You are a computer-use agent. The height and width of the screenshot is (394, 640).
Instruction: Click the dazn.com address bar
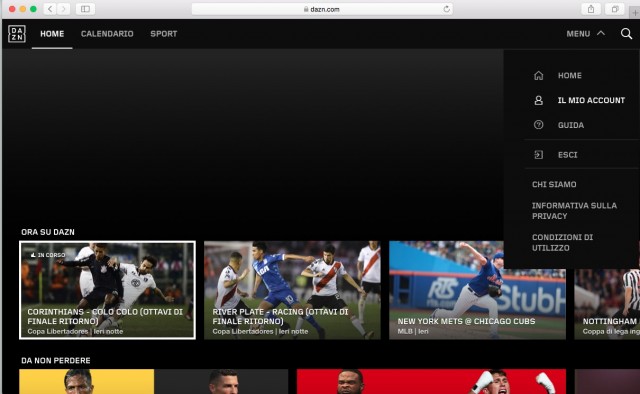[322, 9]
